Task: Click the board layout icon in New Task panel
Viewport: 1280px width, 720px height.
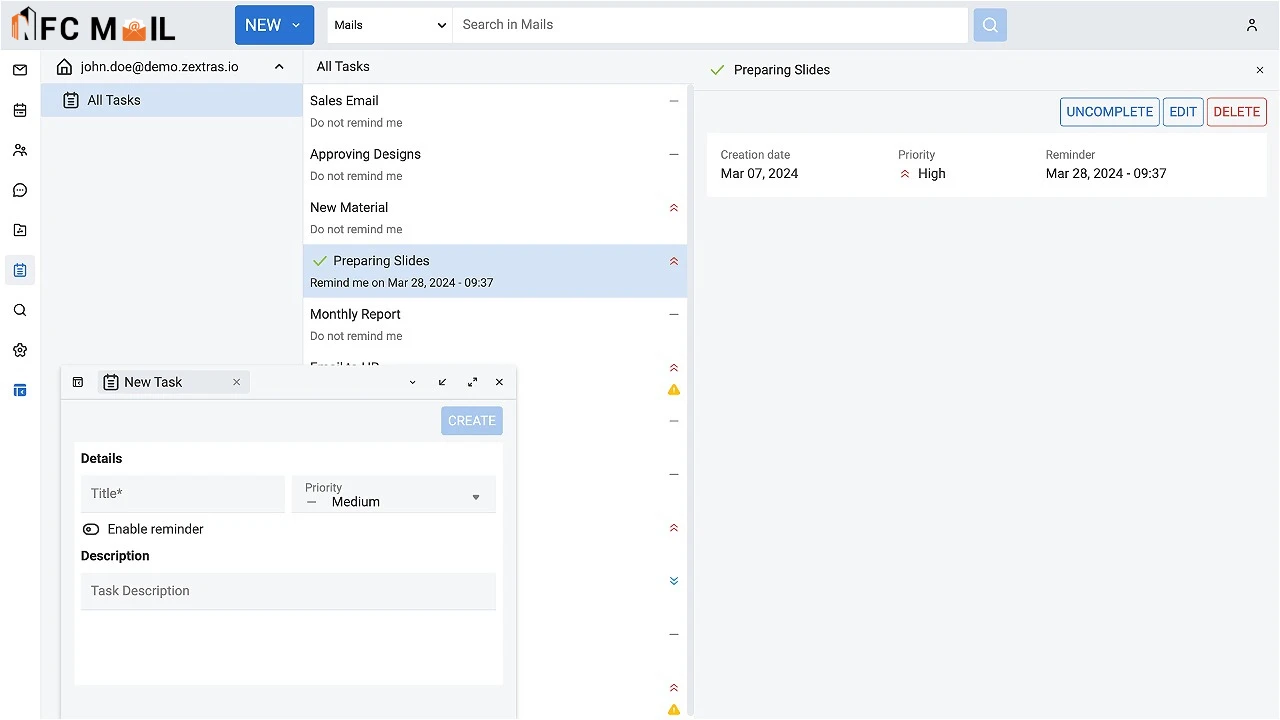Action: pyautogui.click(x=78, y=382)
